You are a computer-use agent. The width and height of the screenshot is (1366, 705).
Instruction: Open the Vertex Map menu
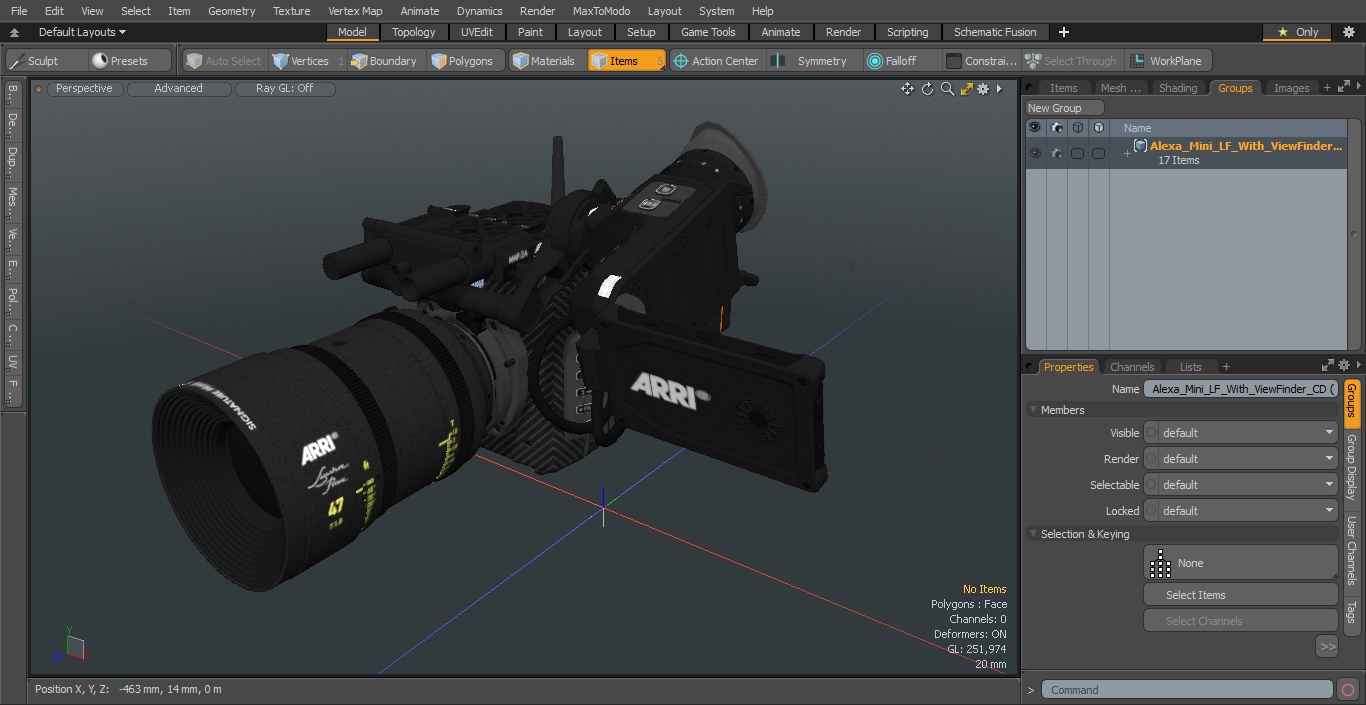click(x=355, y=11)
